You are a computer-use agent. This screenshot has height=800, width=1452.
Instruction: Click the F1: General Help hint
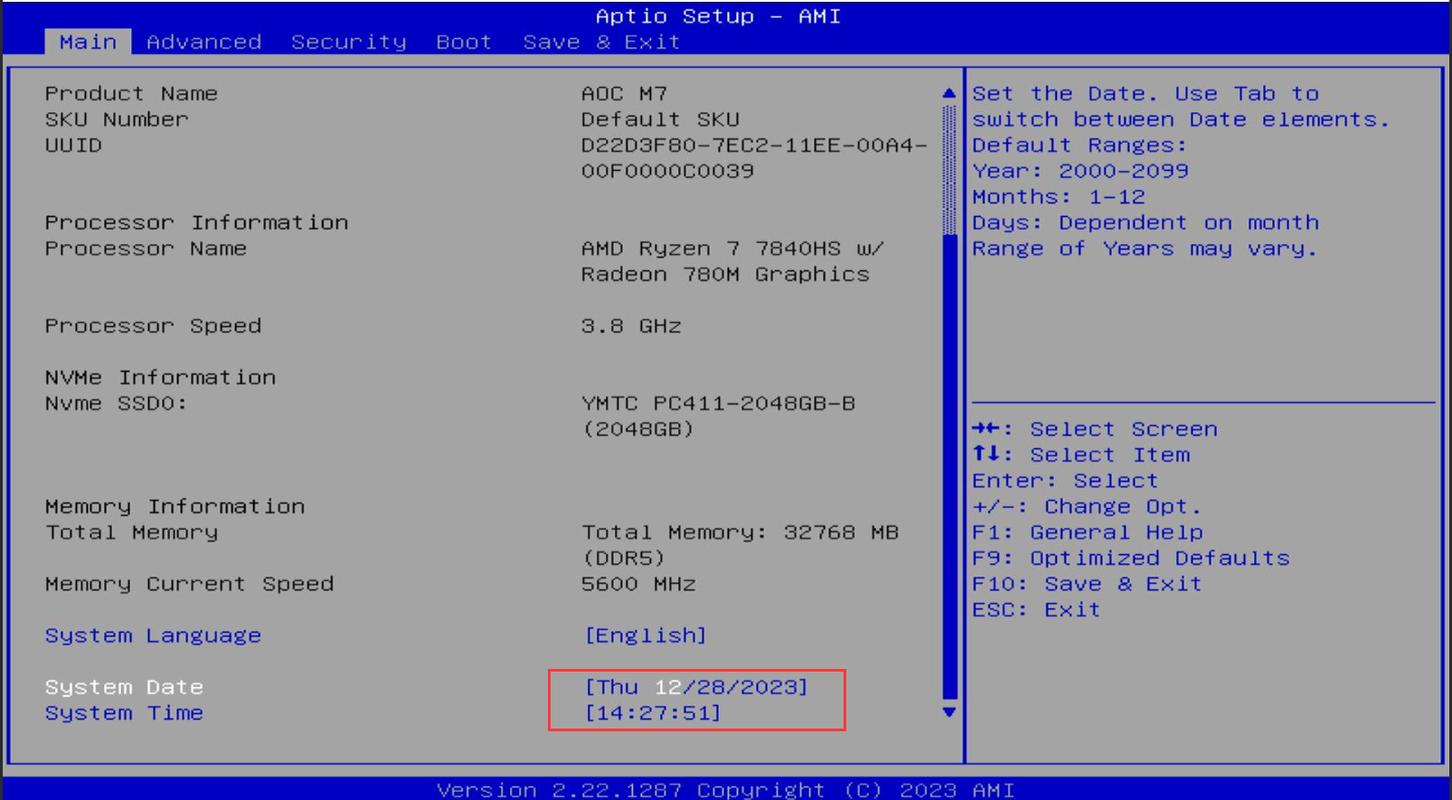point(1087,532)
